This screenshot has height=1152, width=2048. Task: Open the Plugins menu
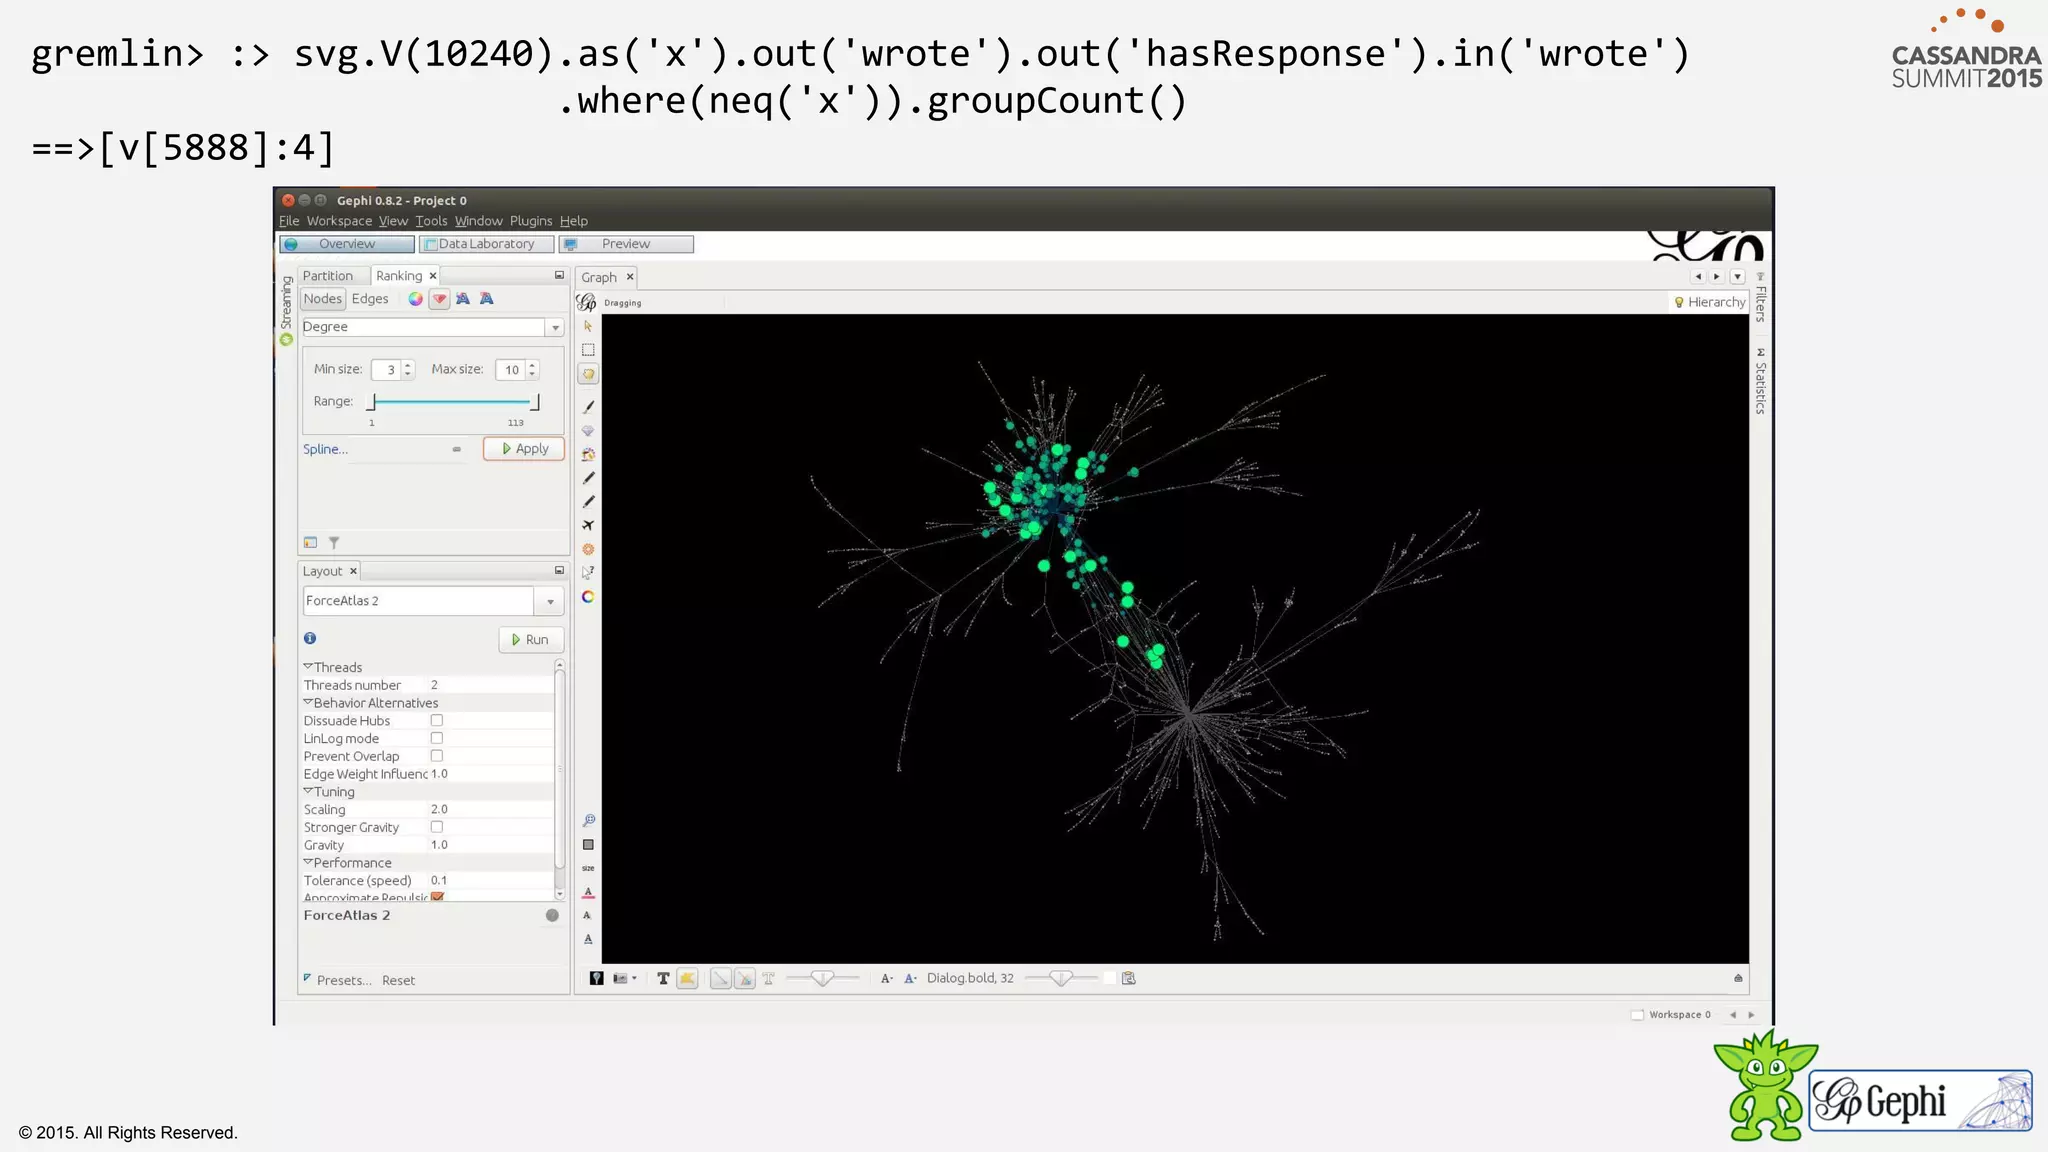click(531, 221)
